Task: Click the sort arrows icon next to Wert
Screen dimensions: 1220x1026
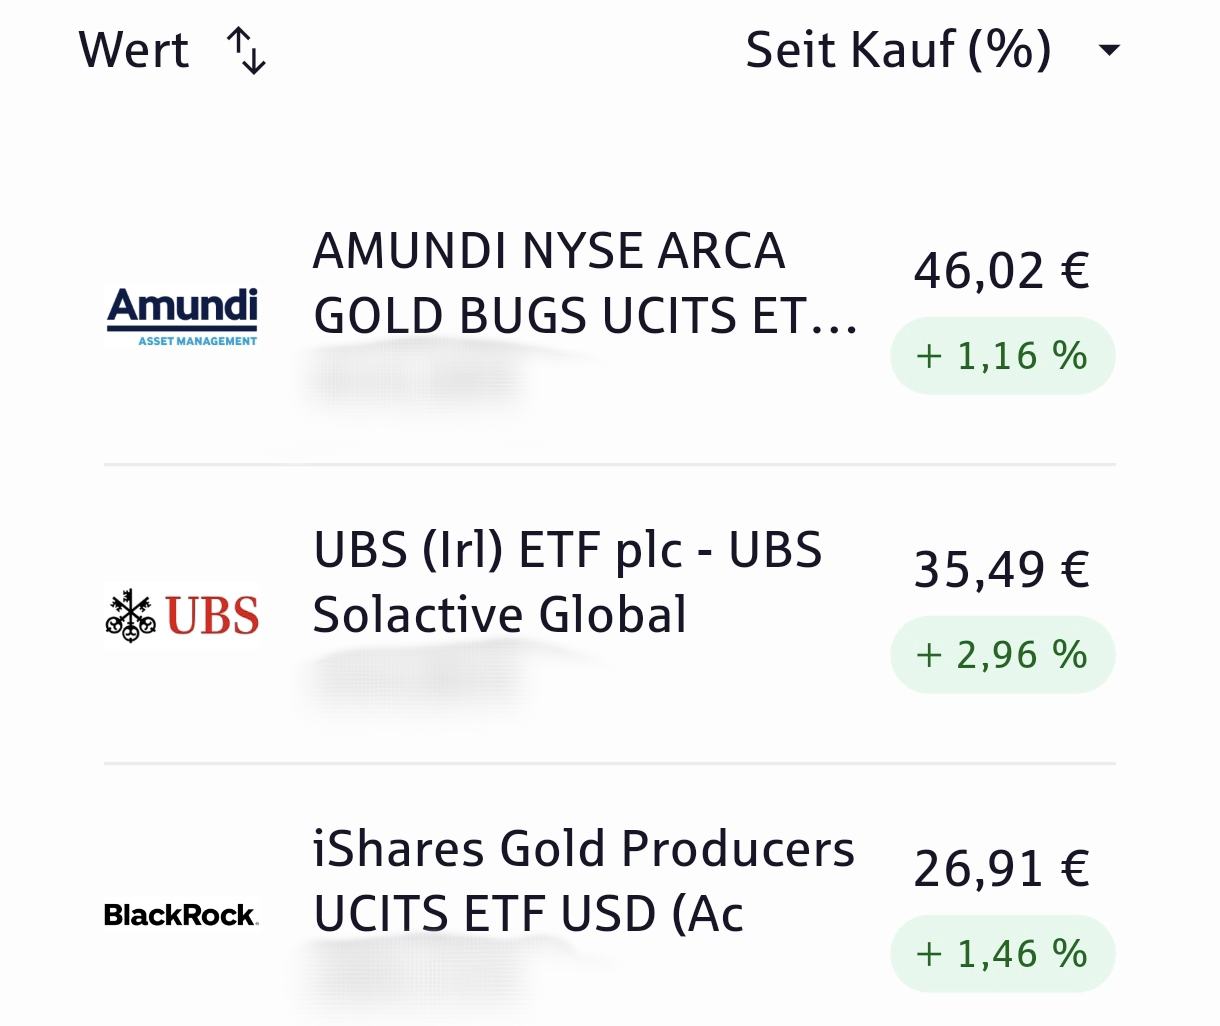Action: 246,51
